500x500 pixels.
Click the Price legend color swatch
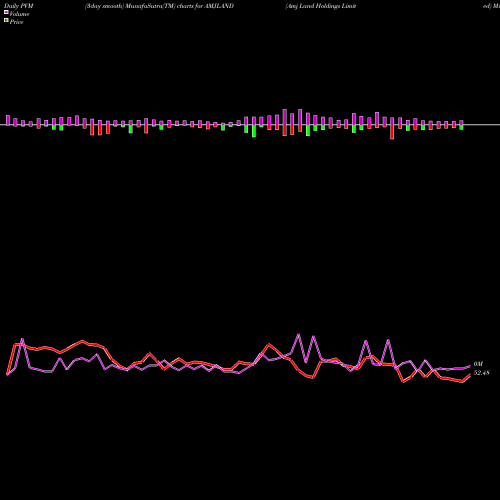point(6,21)
